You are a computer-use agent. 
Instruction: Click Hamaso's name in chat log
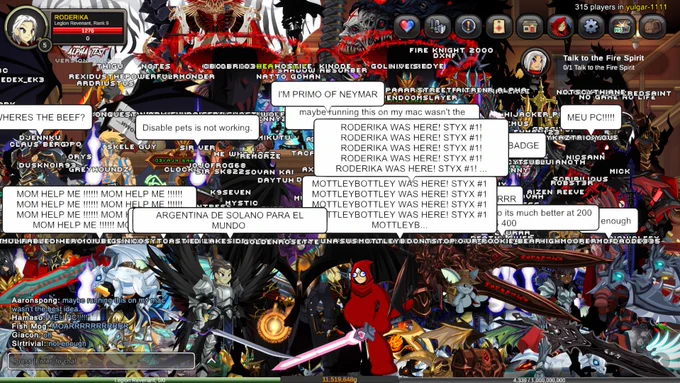[x=28, y=318]
